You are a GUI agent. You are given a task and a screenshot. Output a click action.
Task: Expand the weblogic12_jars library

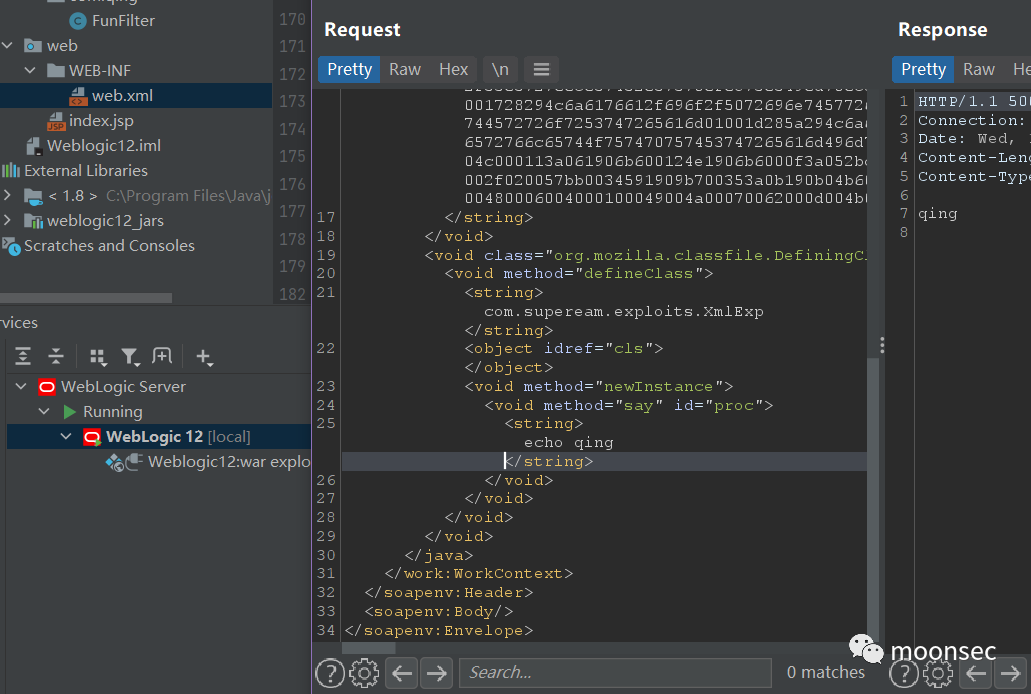[x=7, y=220]
